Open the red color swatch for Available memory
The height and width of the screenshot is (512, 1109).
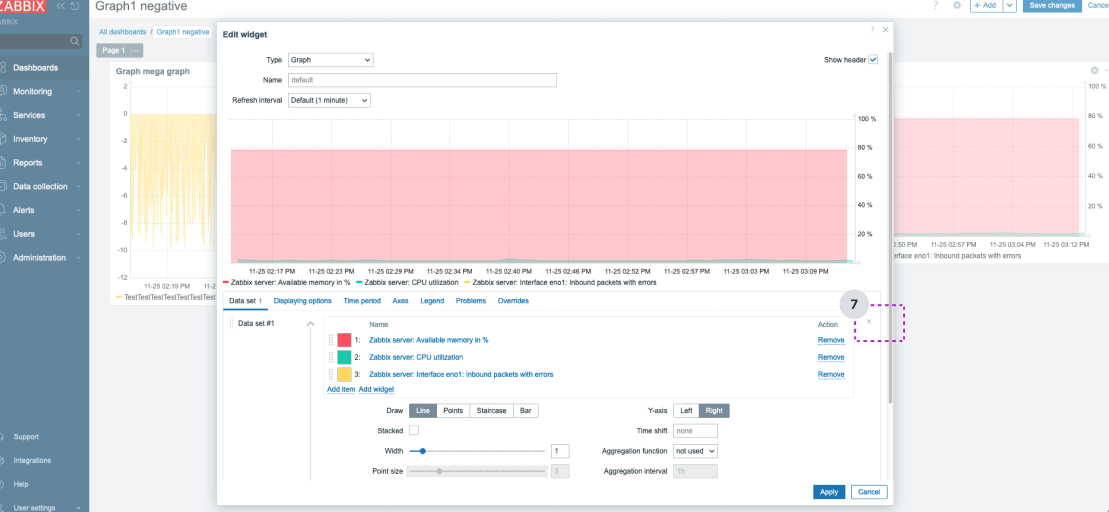[x=344, y=340]
